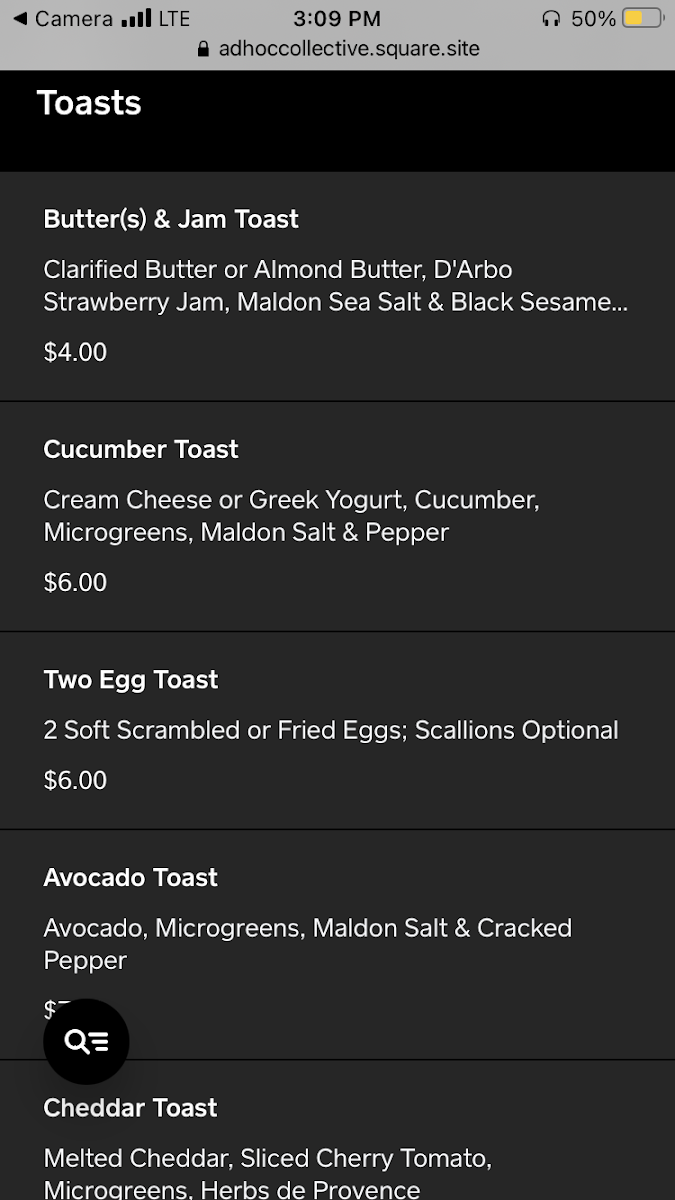Viewport: 675px width, 1200px height.
Task: Select the Cucumber Toast menu item
Action: pos(140,450)
